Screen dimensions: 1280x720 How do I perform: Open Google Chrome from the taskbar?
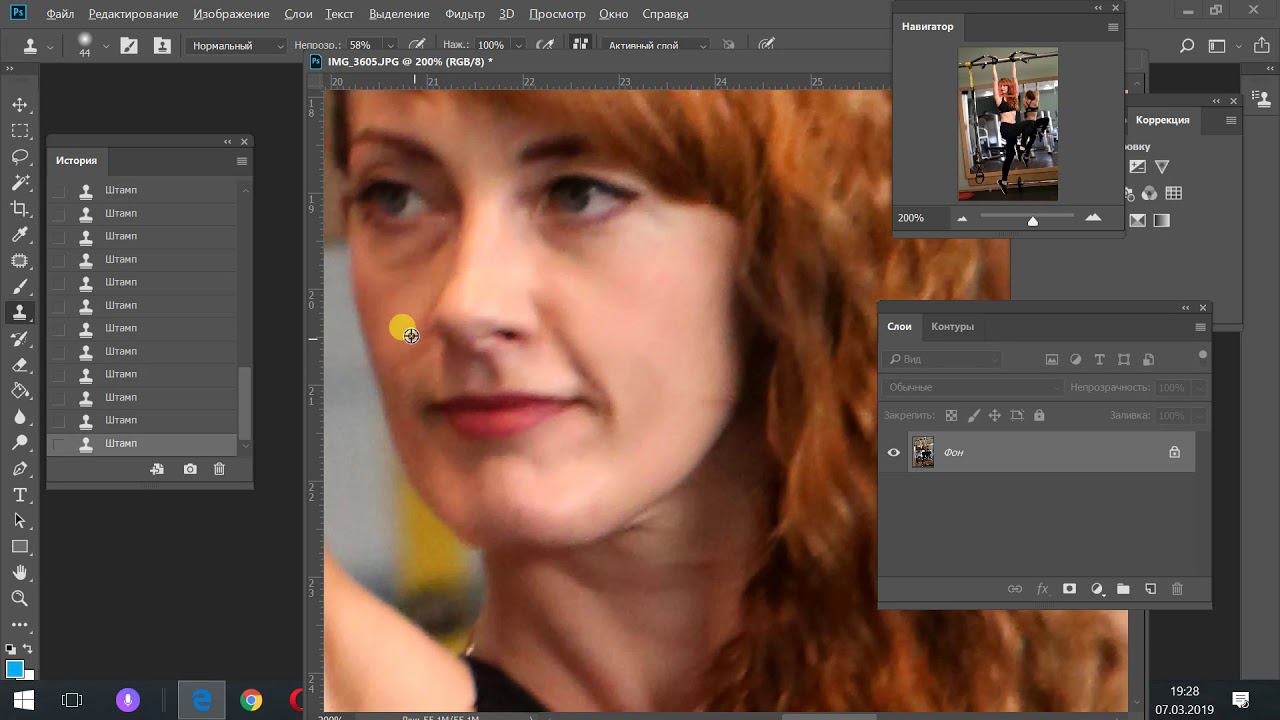pos(251,700)
